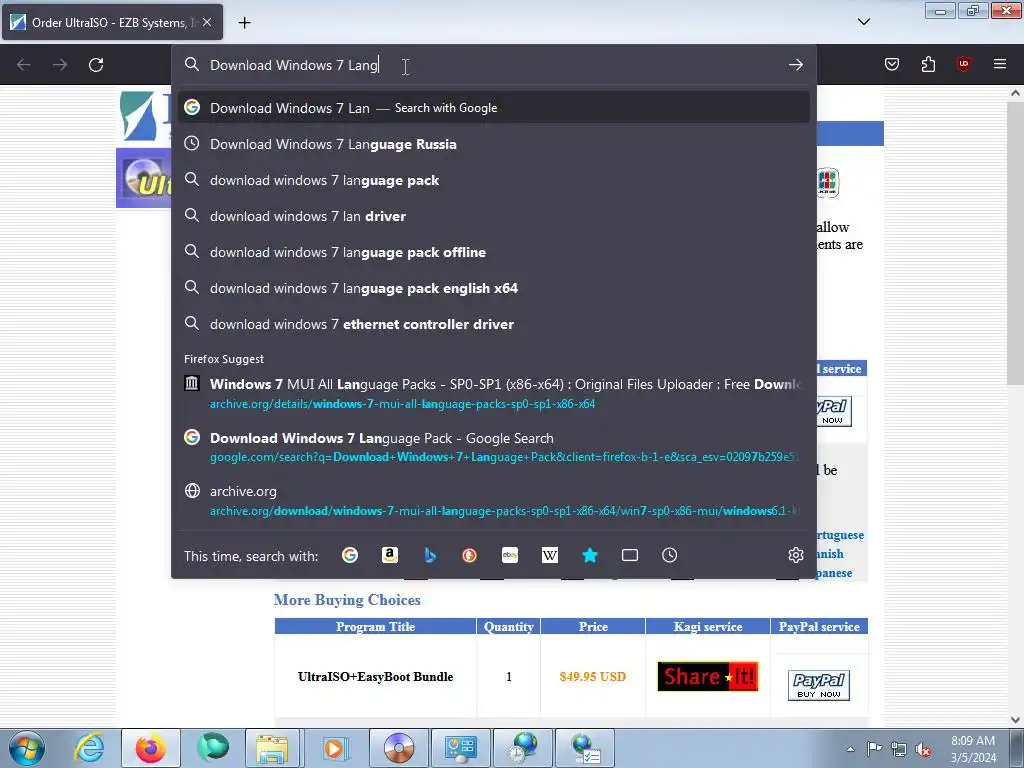Open Windows Media Player from taskbar
The height and width of the screenshot is (768, 1024).
tap(334, 748)
